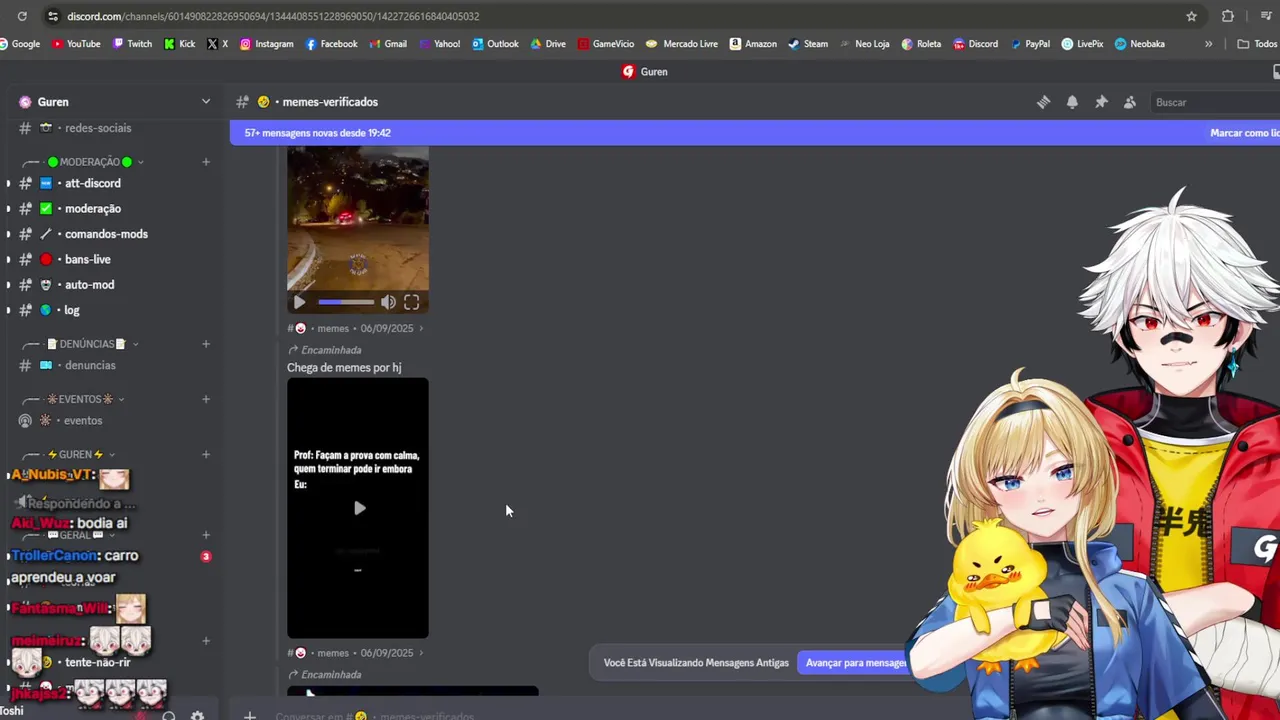Reload the page in browser
The height and width of the screenshot is (720, 1280).
coord(22,16)
